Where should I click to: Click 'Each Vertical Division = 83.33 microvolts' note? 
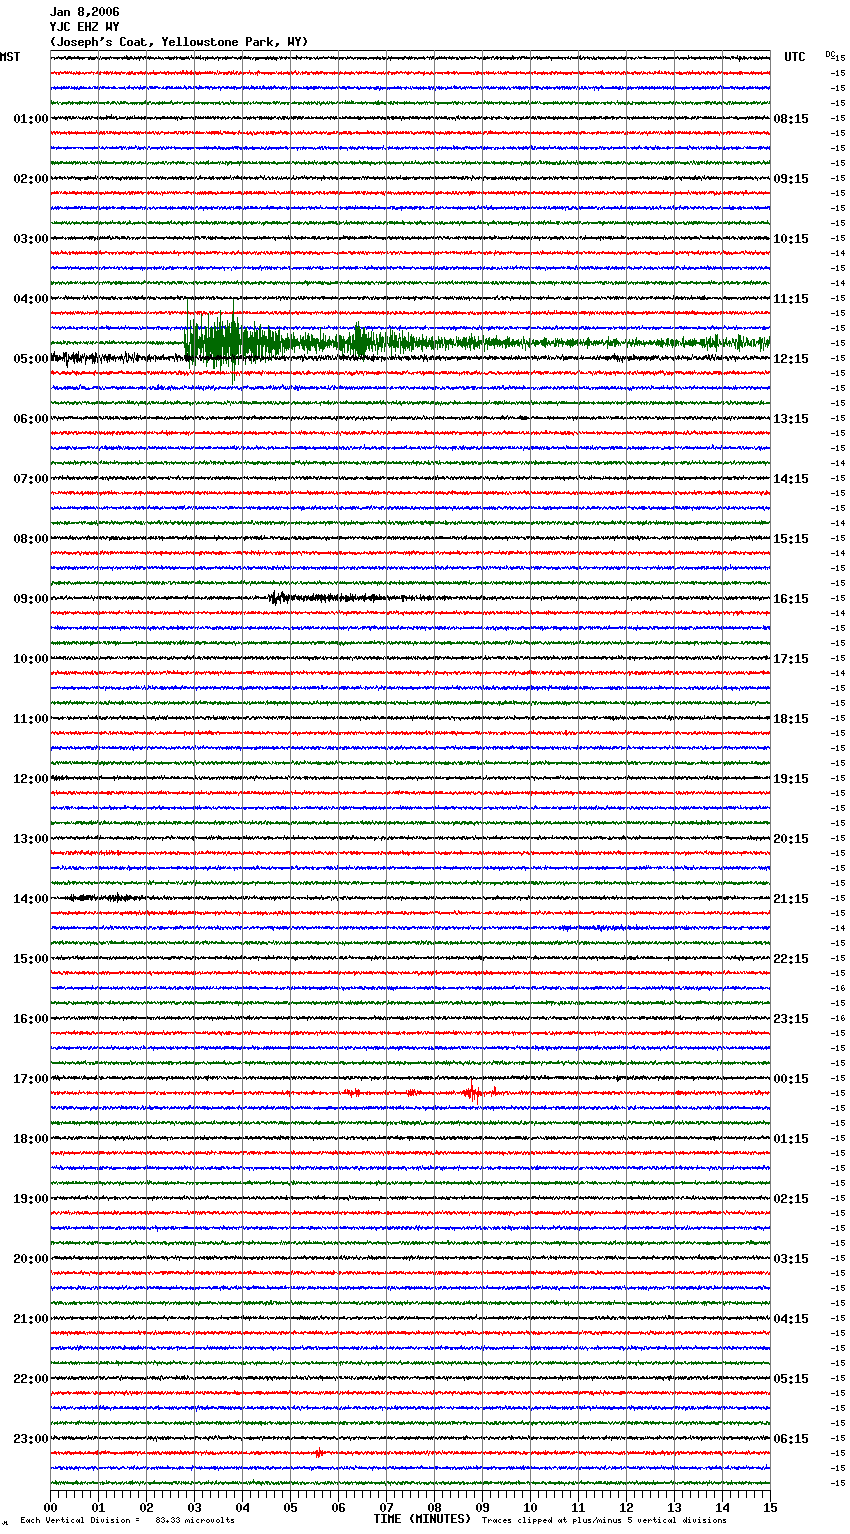point(127,1520)
